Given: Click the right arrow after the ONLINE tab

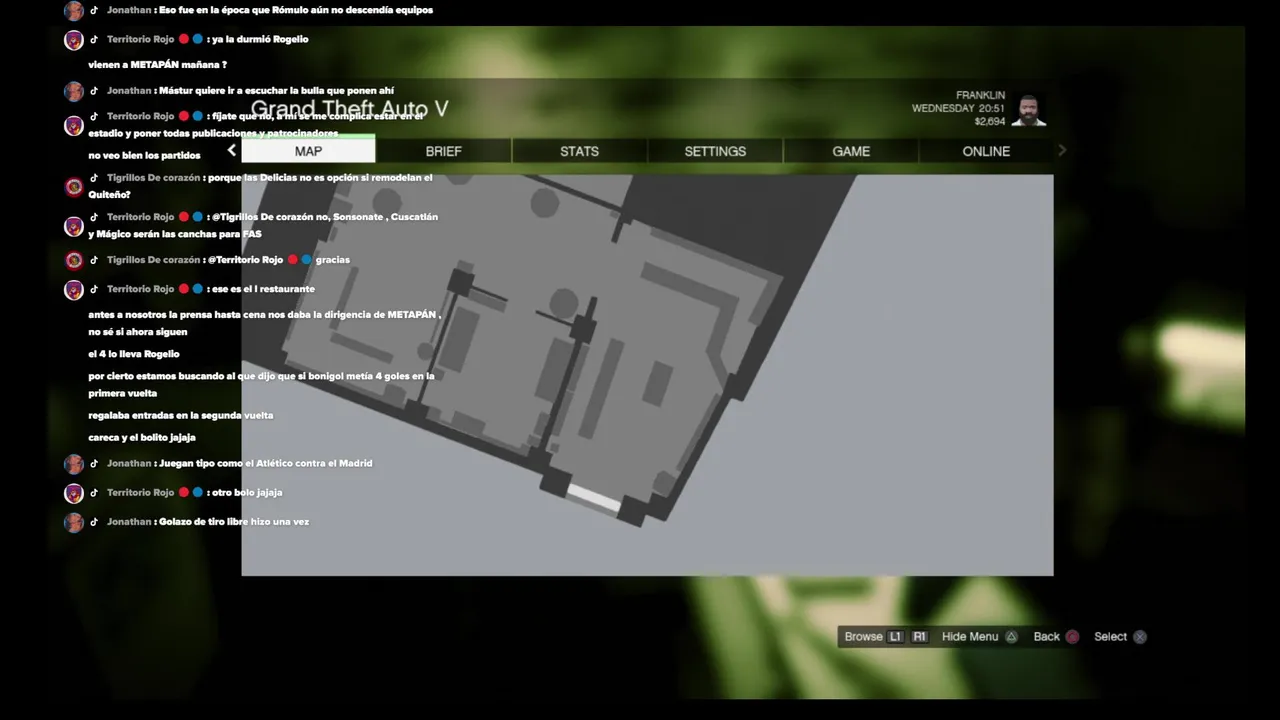Looking at the screenshot, I should pyautogui.click(x=1062, y=150).
